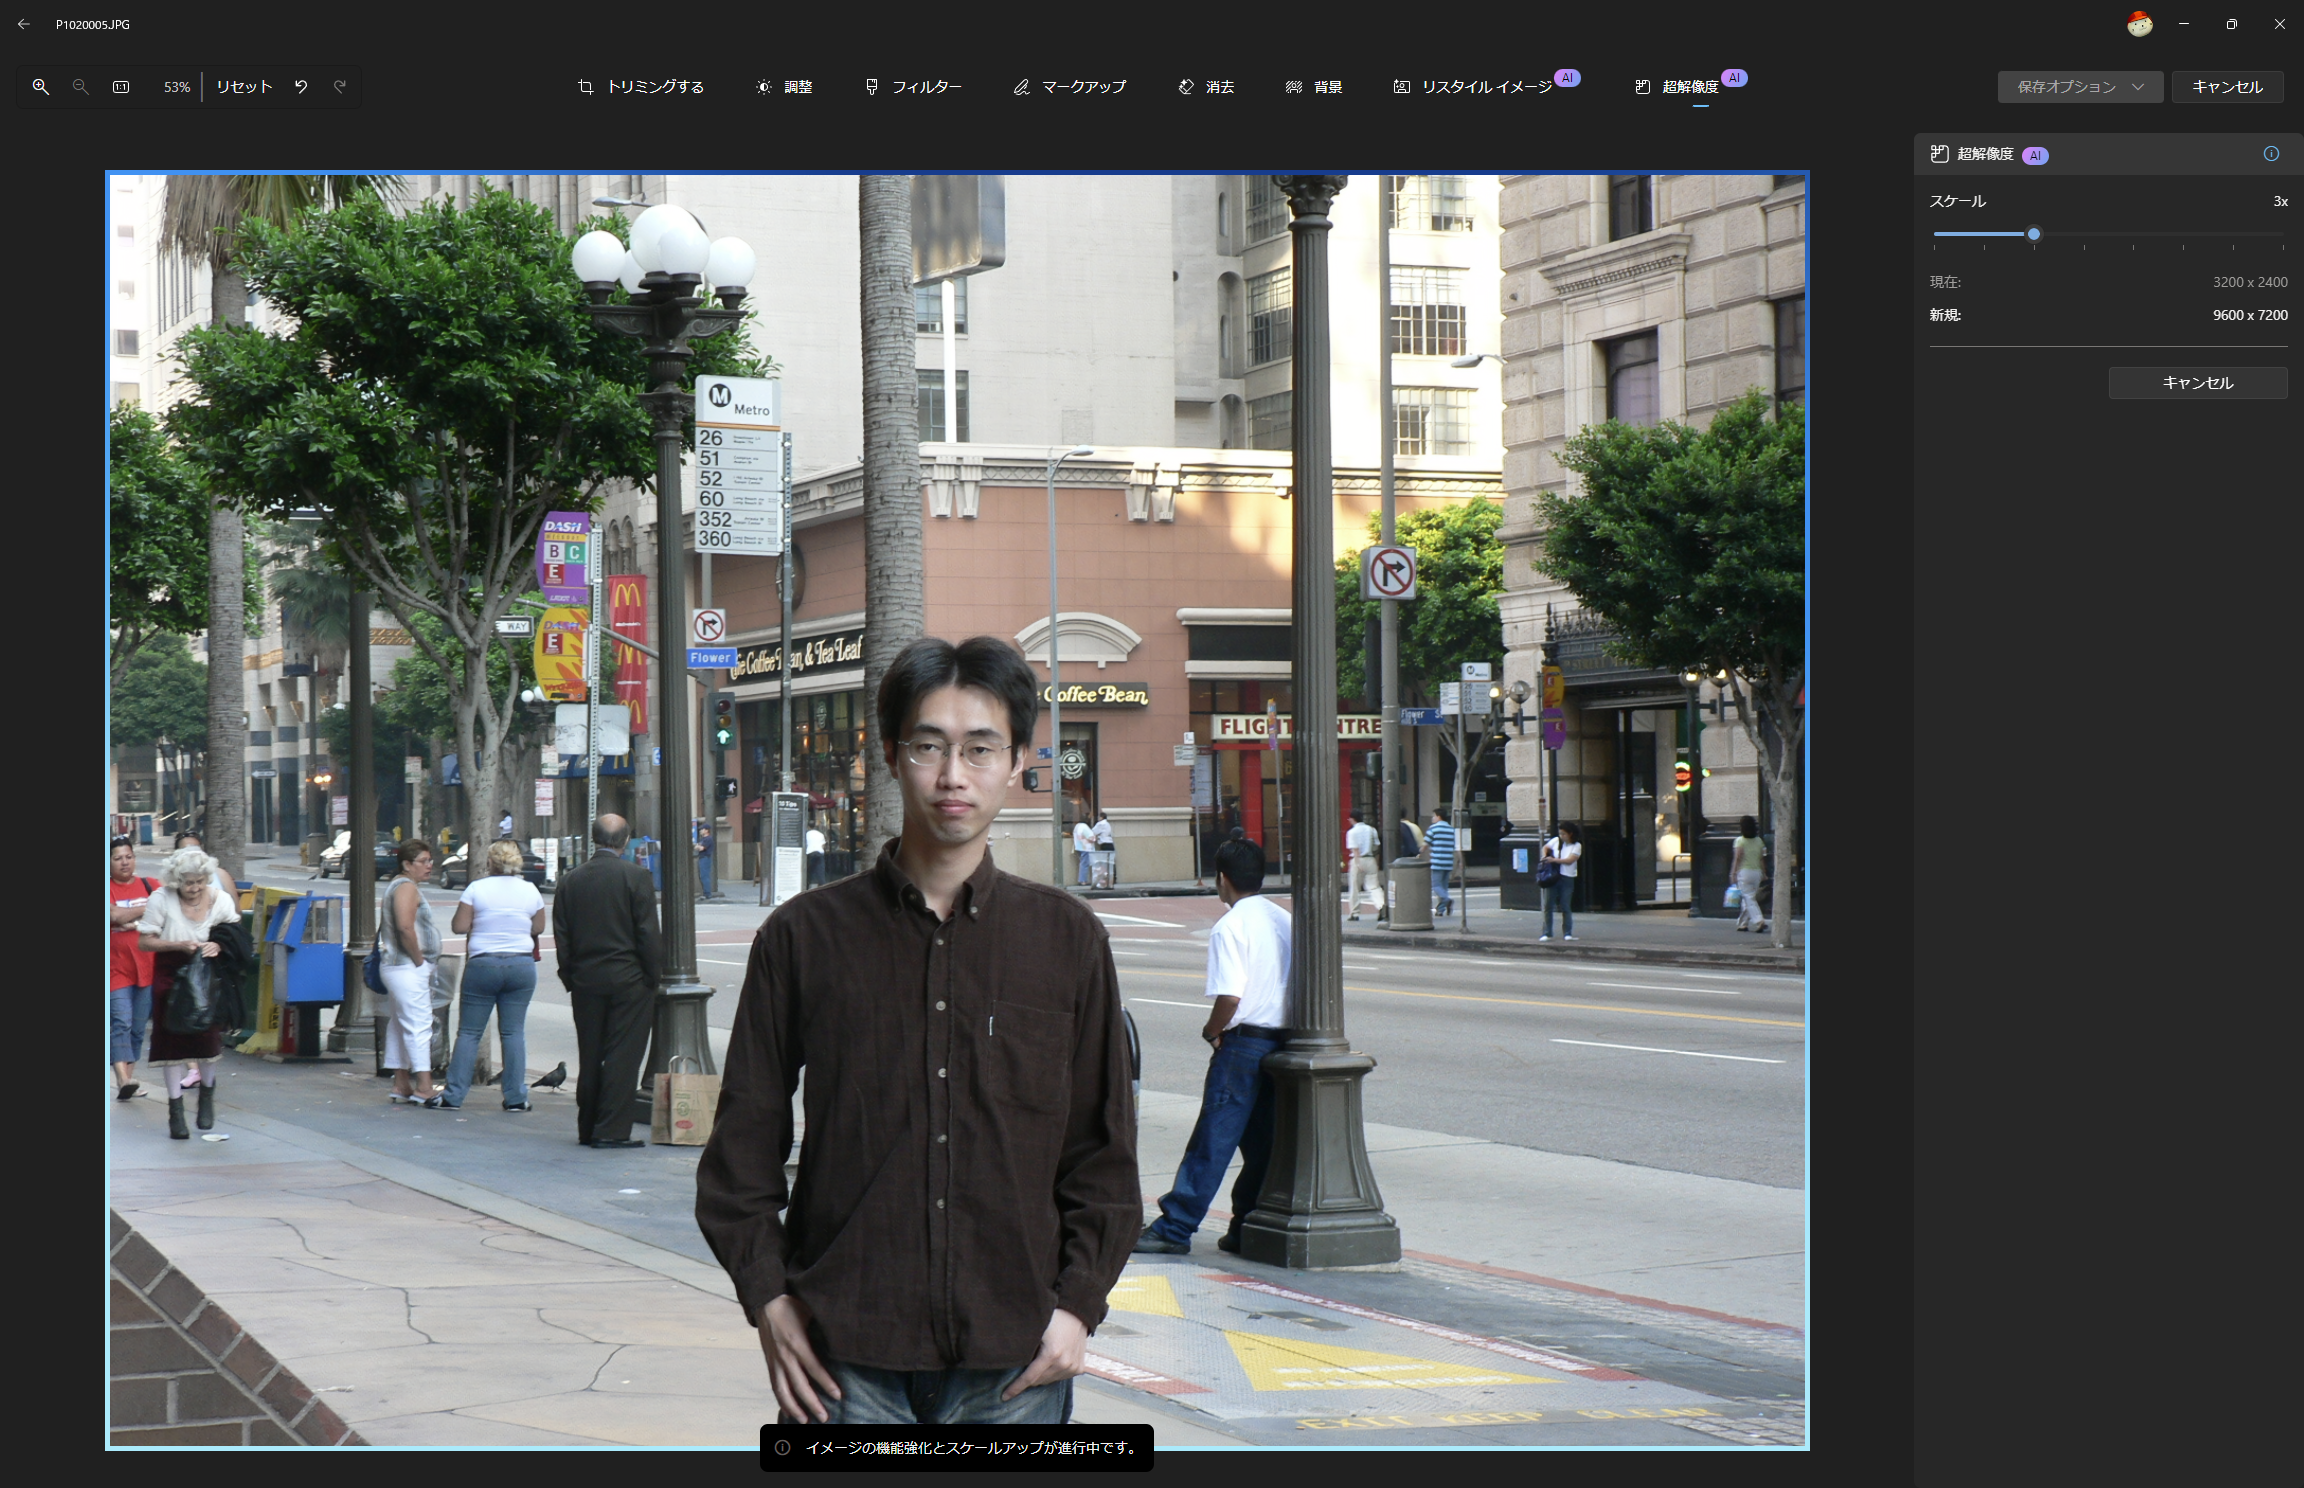Click the redo arrow icon

click(340, 87)
